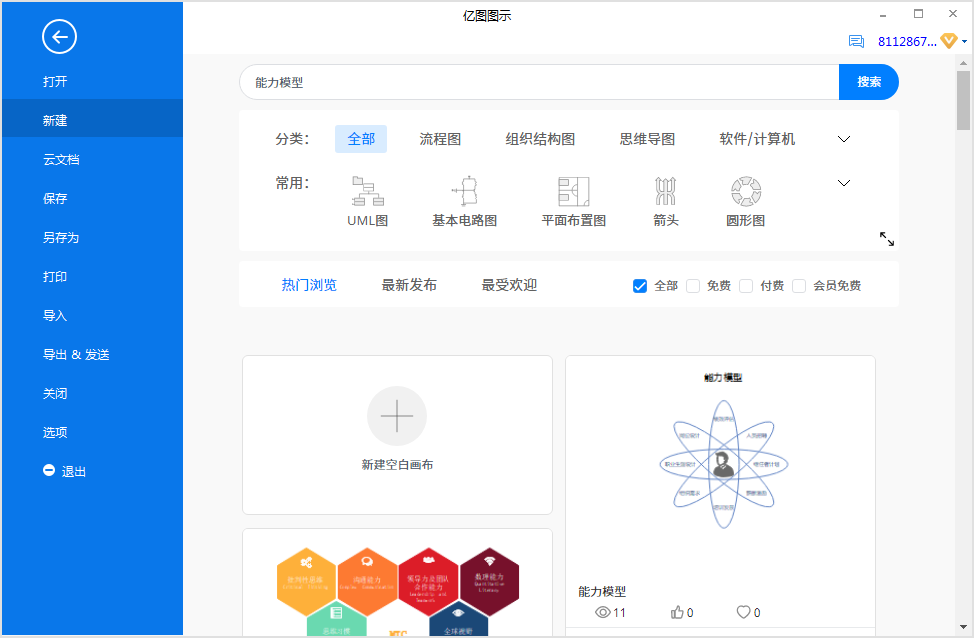Click the thumbs-up like icon
This screenshot has height=638, width=974.
coord(677,612)
